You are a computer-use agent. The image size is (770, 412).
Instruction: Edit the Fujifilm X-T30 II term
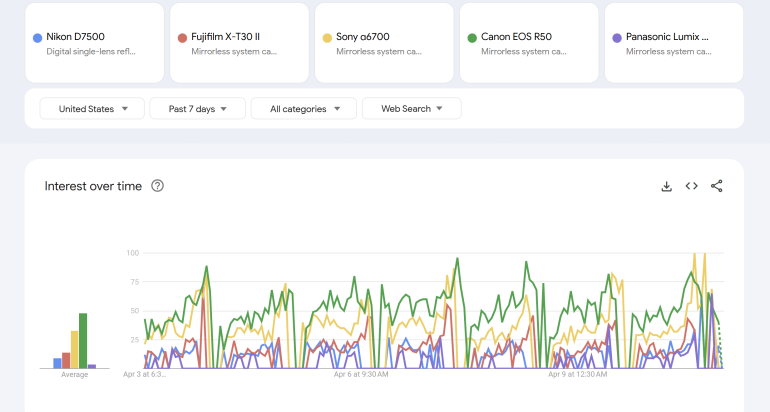tap(240, 43)
